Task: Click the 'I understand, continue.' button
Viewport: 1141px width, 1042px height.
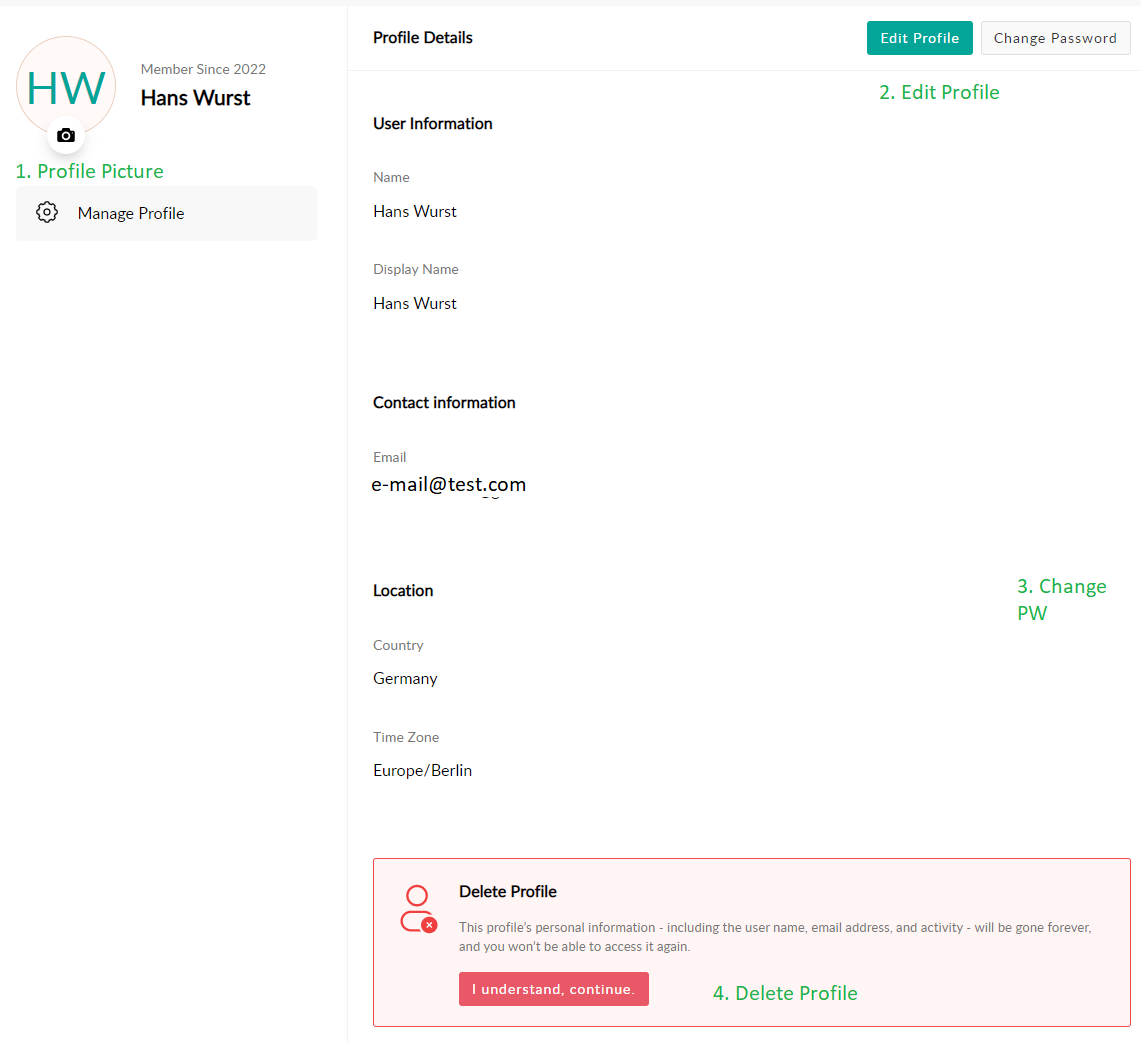Action: click(553, 989)
